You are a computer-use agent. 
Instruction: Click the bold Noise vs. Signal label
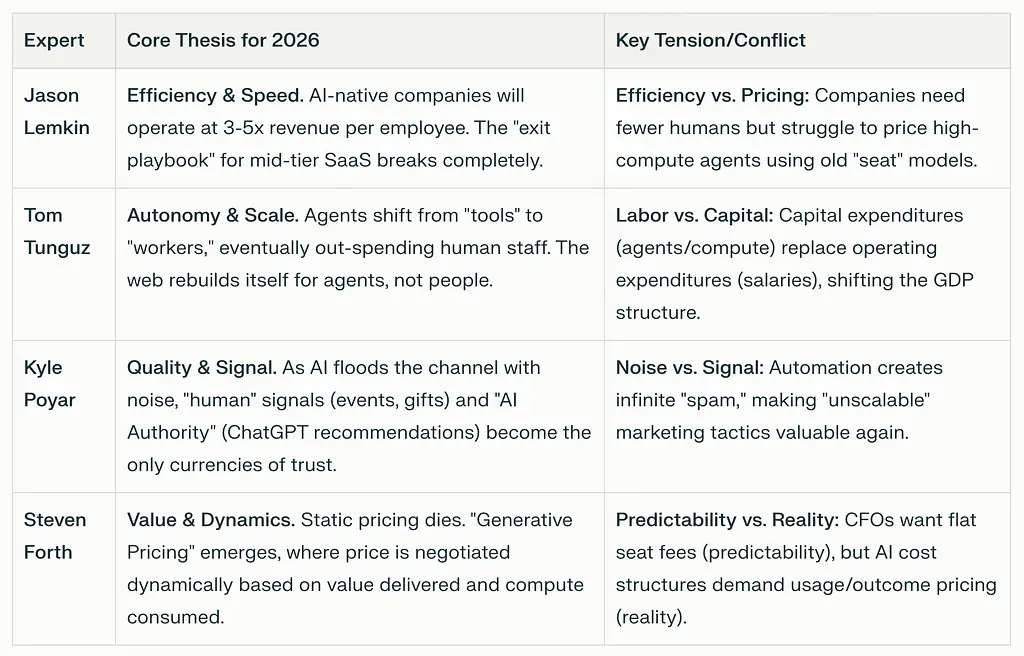point(689,368)
